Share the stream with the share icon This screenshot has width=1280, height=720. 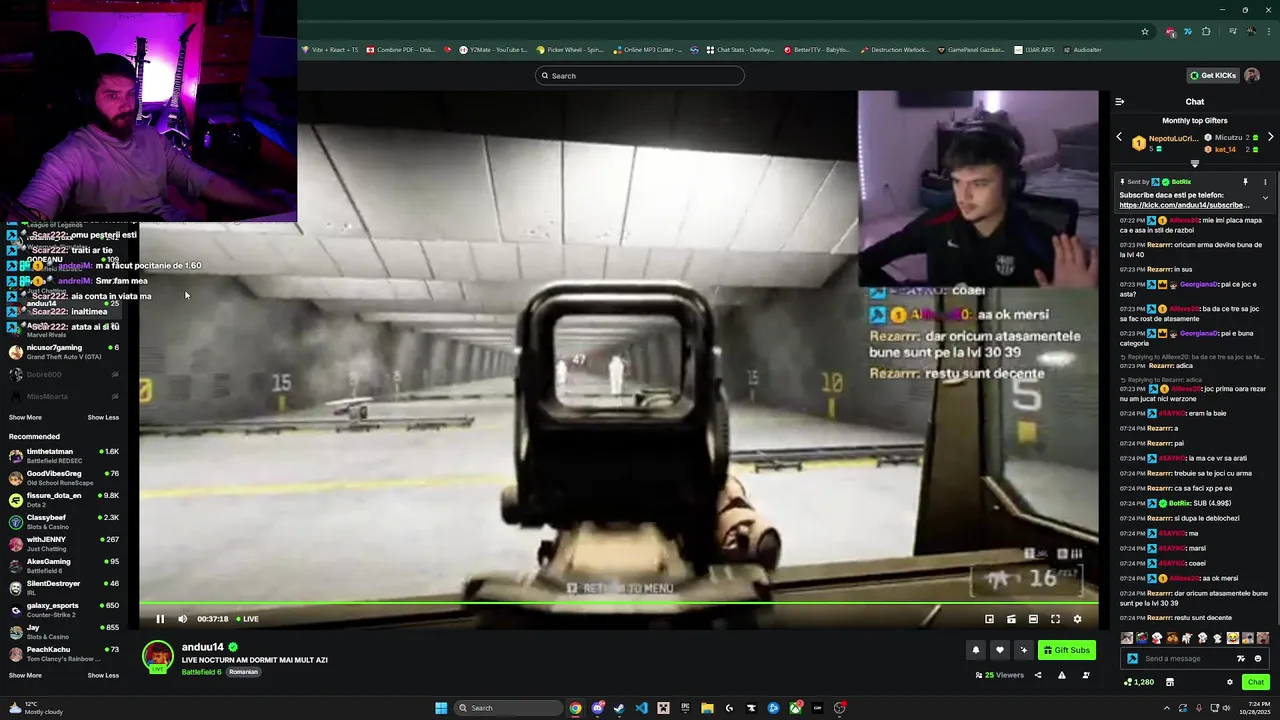pos(1037,675)
